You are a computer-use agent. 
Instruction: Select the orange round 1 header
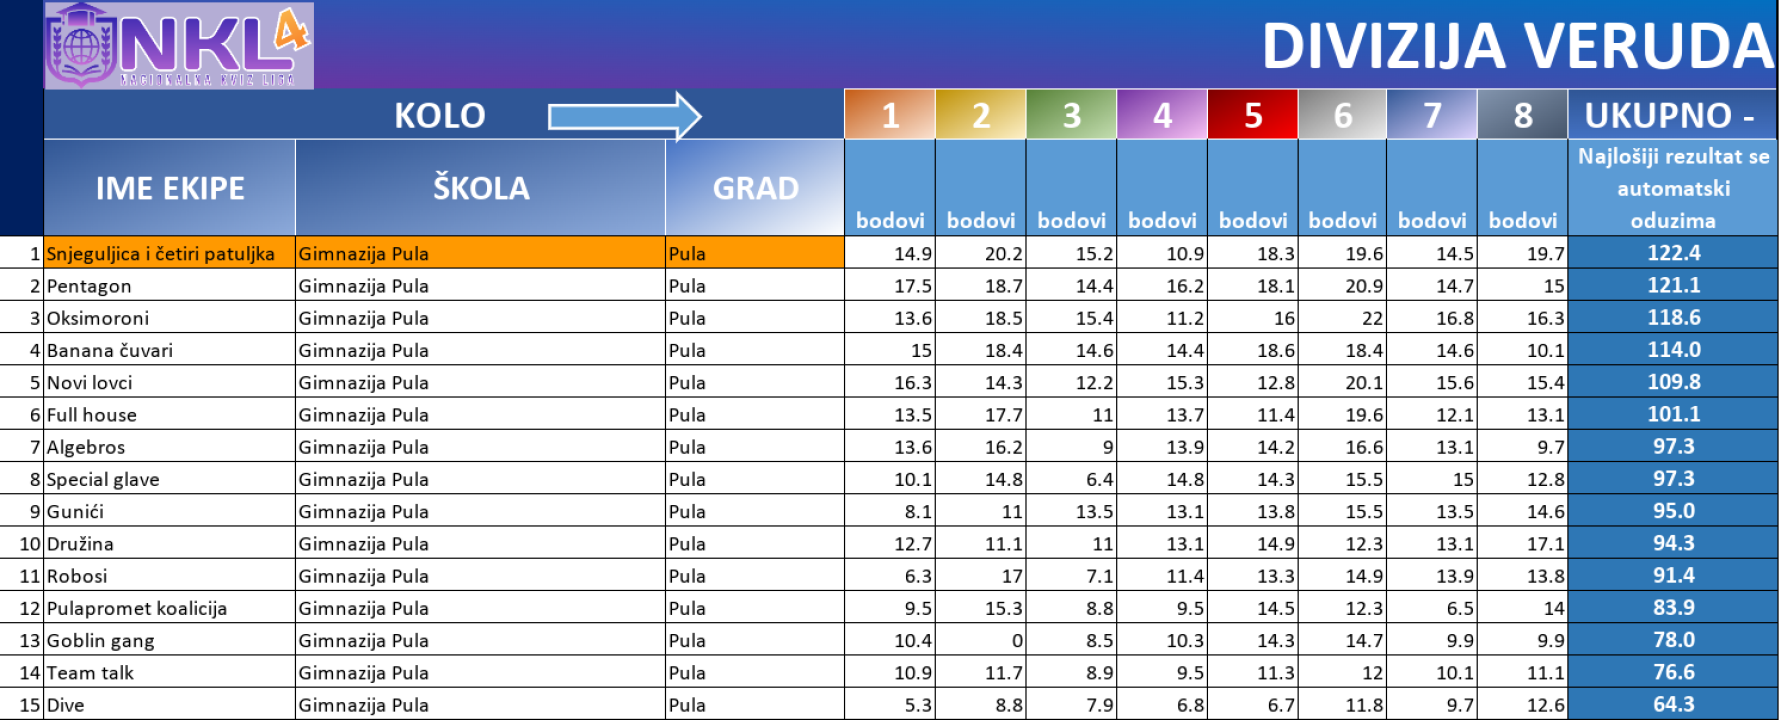coord(889,115)
